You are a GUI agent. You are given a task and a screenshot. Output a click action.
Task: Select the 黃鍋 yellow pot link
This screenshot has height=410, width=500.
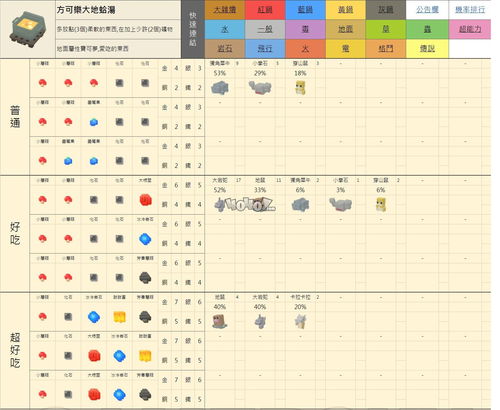pyautogui.click(x=345, y=10)
